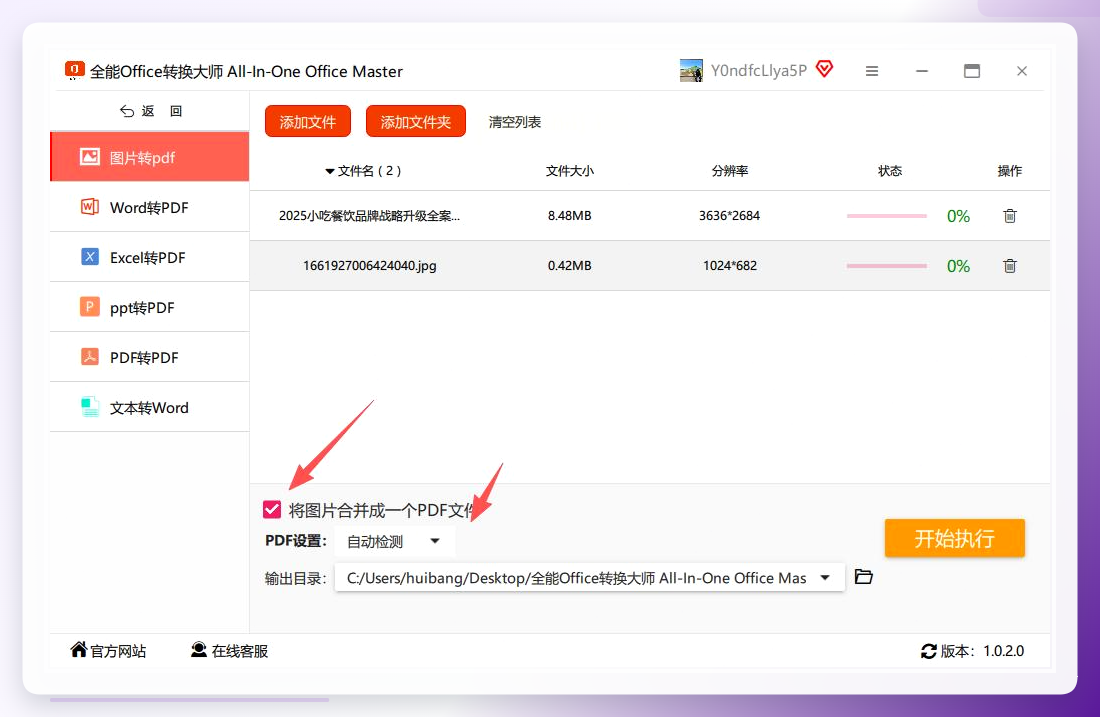
Task: Click the 分辨率 column header
Action: click(730, 170)
